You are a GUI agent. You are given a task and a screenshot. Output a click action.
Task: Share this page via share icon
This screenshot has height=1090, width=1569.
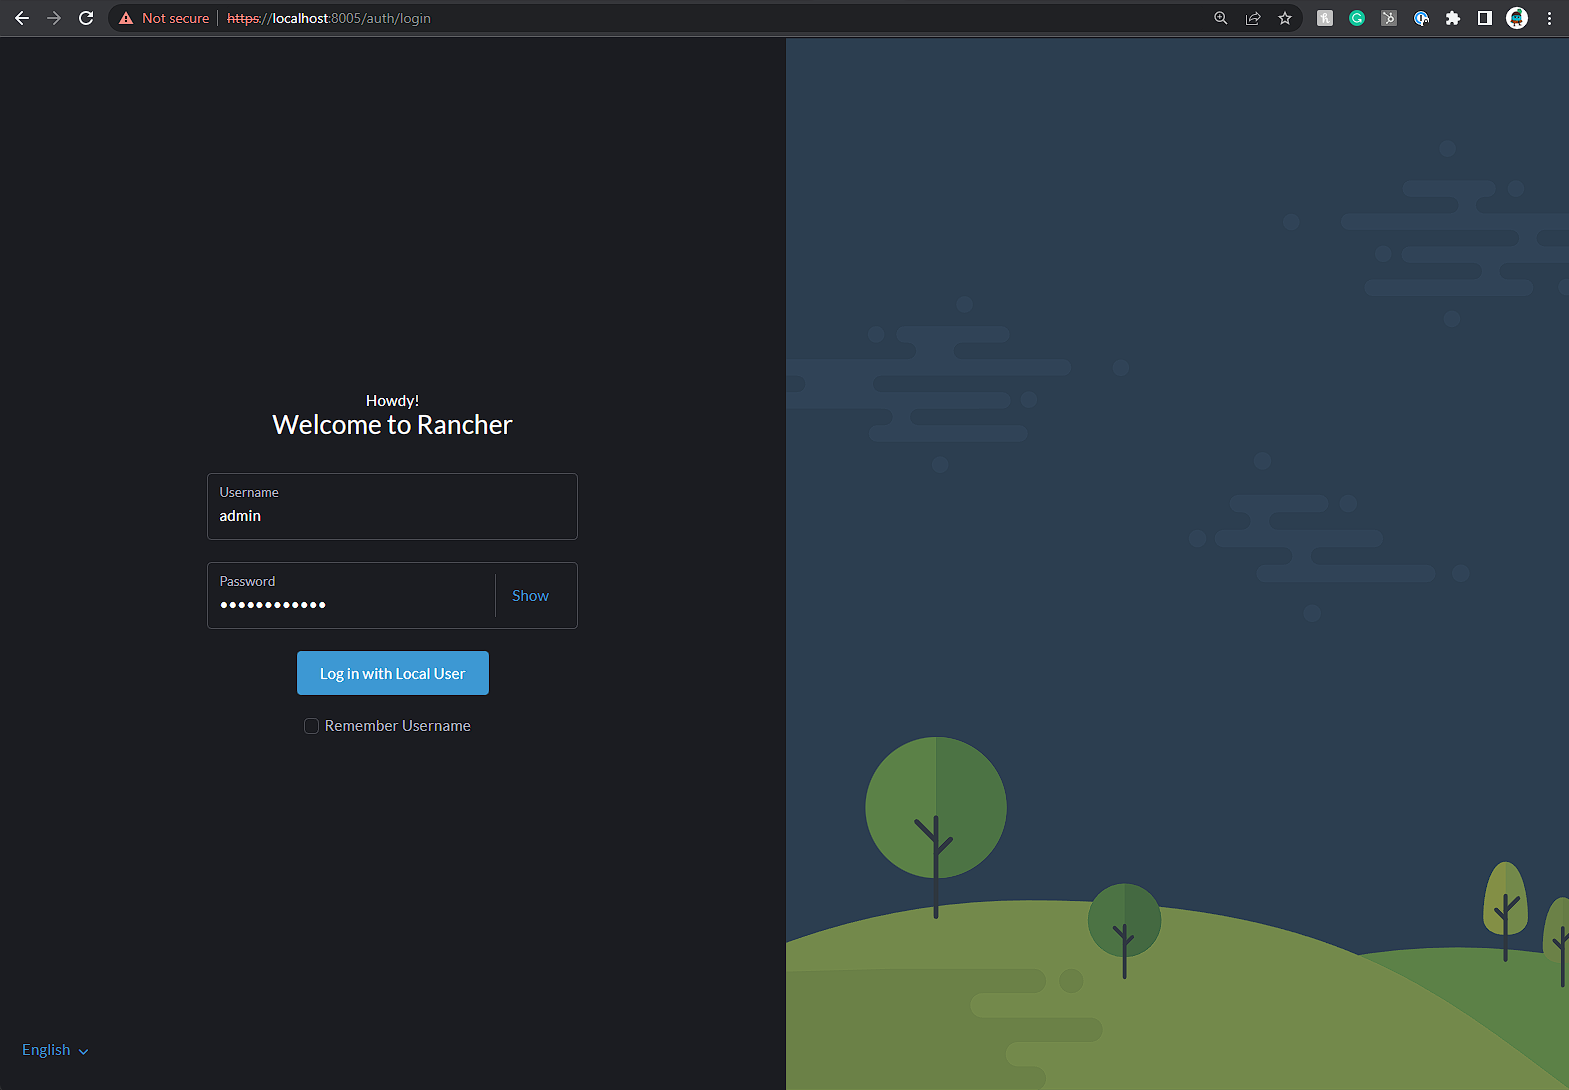[x=1252, y=18]
